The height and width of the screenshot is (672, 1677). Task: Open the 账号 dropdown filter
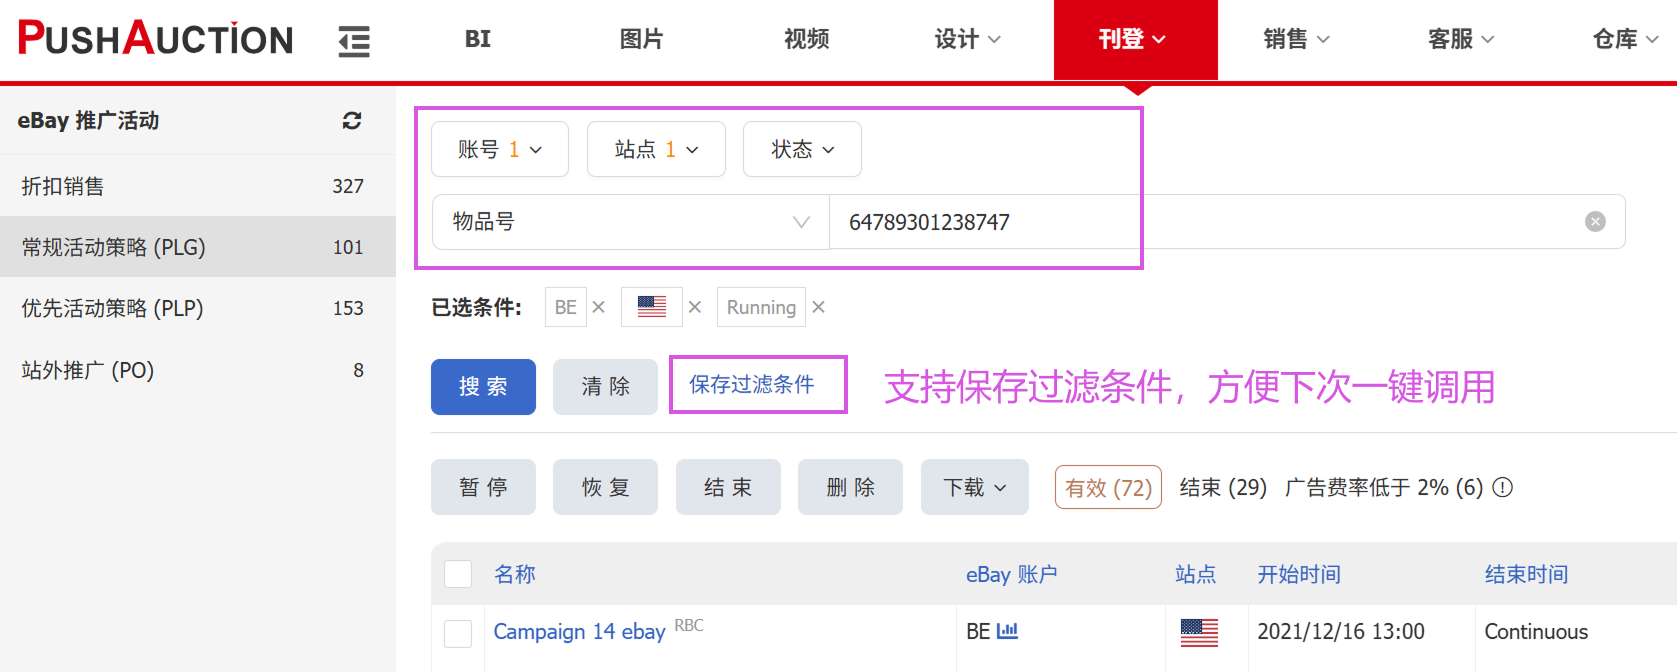pos(499,149)
